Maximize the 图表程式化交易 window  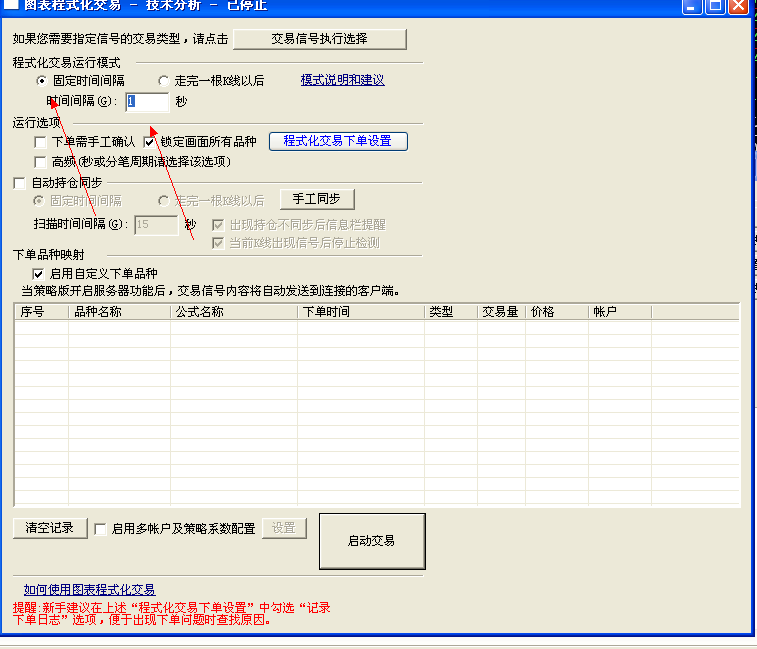[x=715, y=6]
